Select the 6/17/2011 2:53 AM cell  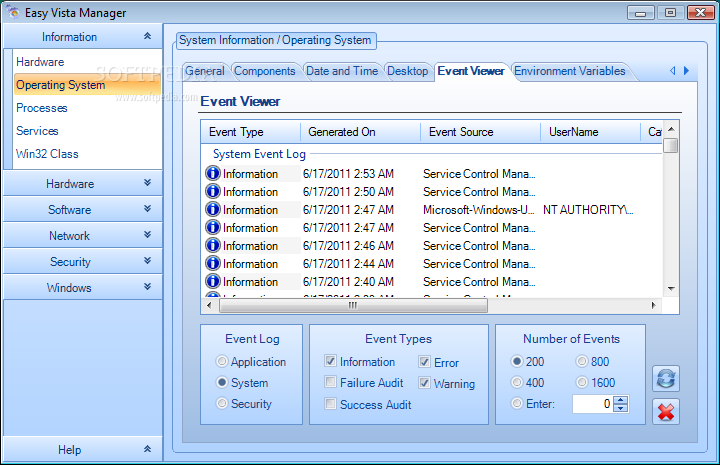point(348,174)
